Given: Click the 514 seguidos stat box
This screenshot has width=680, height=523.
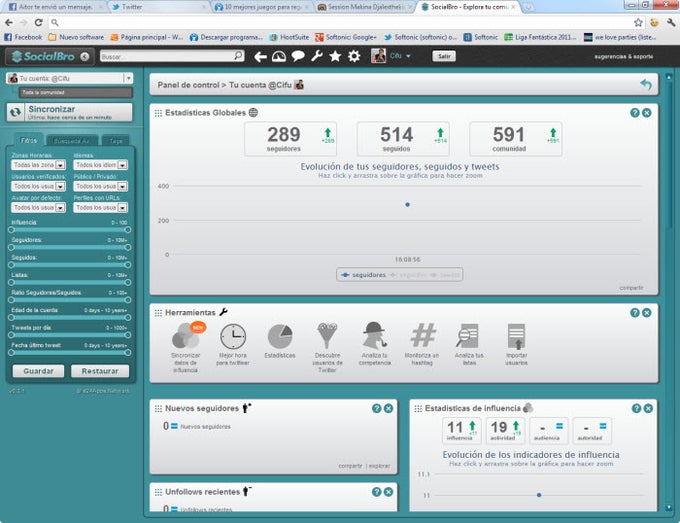Looking at the screenshot, I should point(403,139).
